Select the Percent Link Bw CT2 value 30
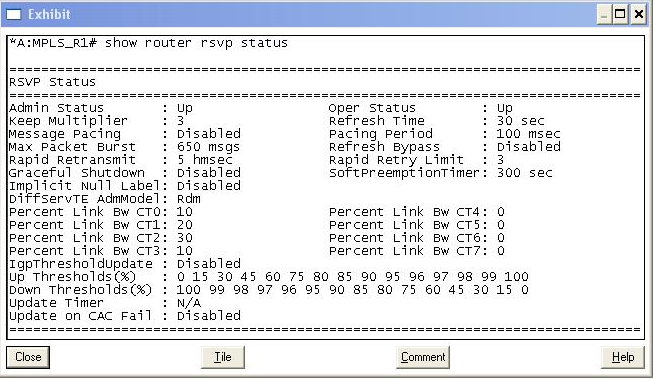The width and height of the screenshot is (653, 379). tap(184, 238)
